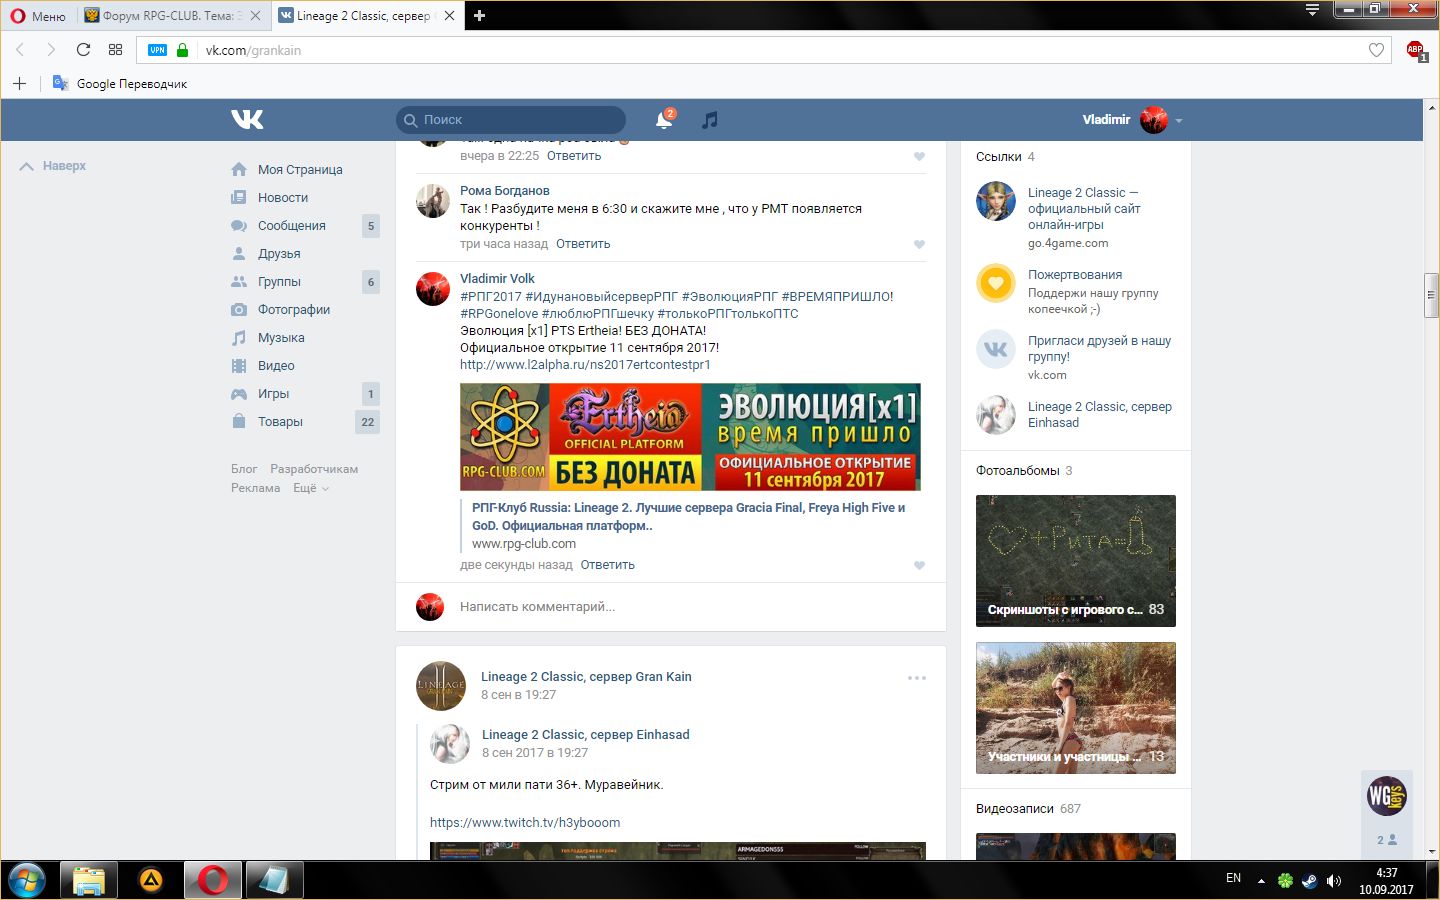This screenshot has height=900, width=1440.
Task: Open the Пожертвования link
Action: (1075, 275)
